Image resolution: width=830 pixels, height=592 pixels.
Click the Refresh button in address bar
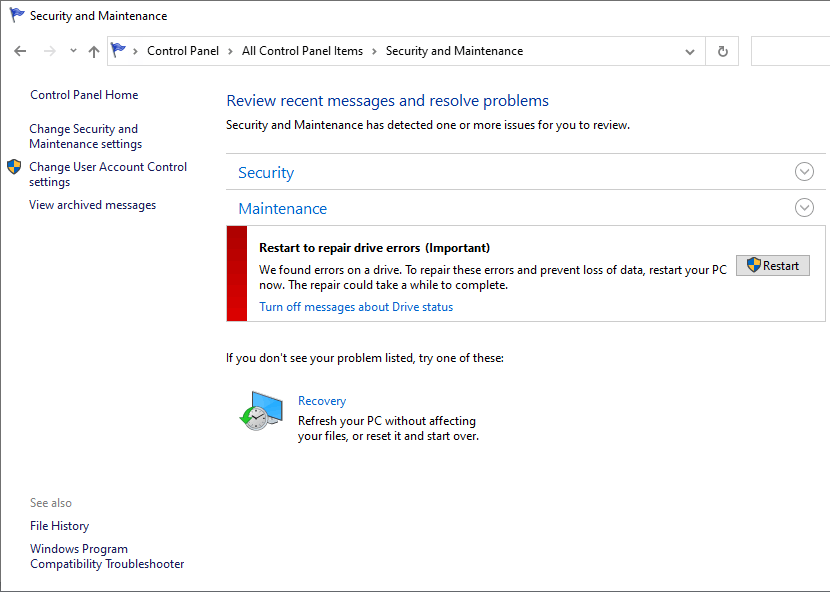[722, 51]
